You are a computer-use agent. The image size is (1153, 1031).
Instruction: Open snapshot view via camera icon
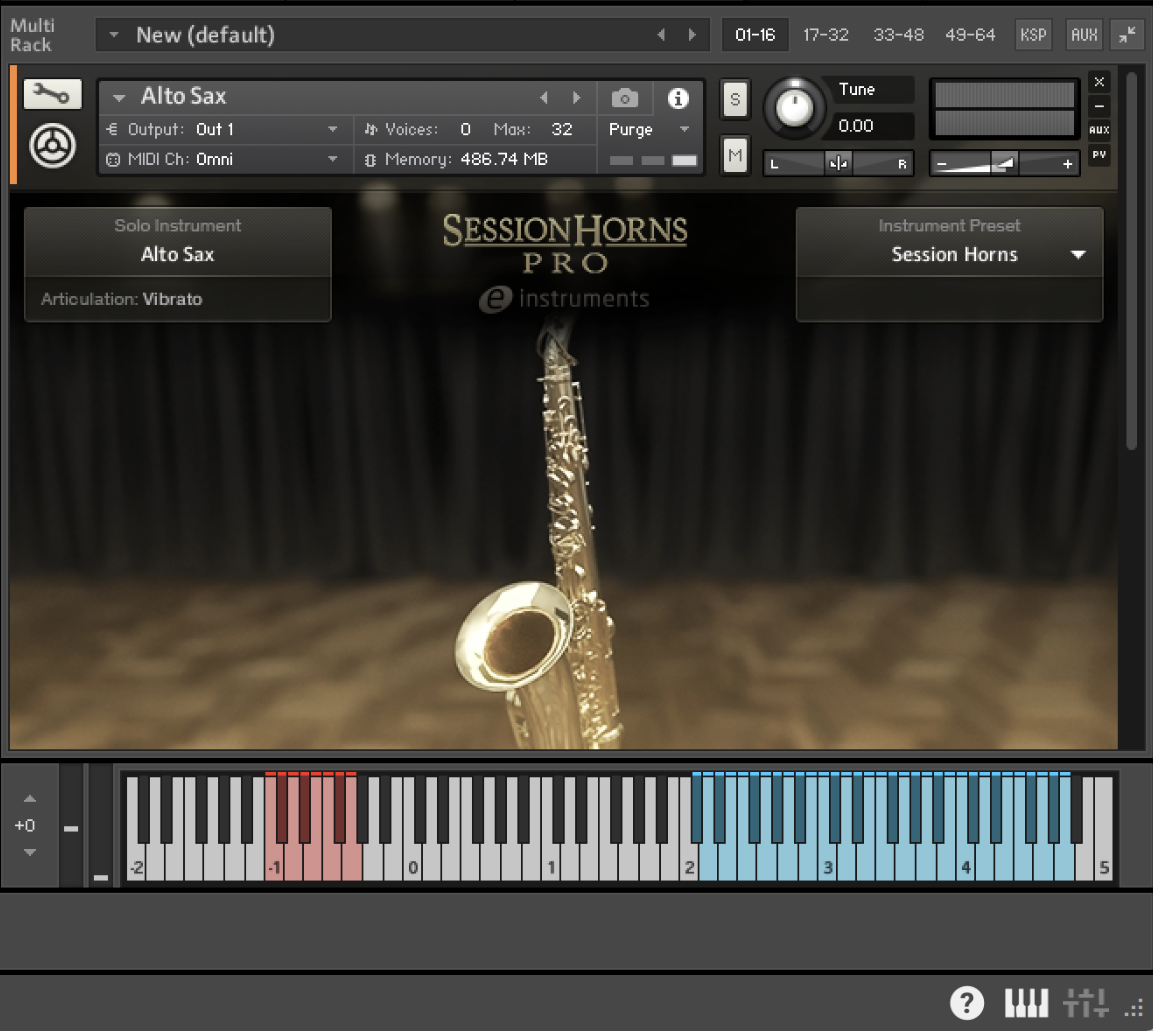coord(624,97)
